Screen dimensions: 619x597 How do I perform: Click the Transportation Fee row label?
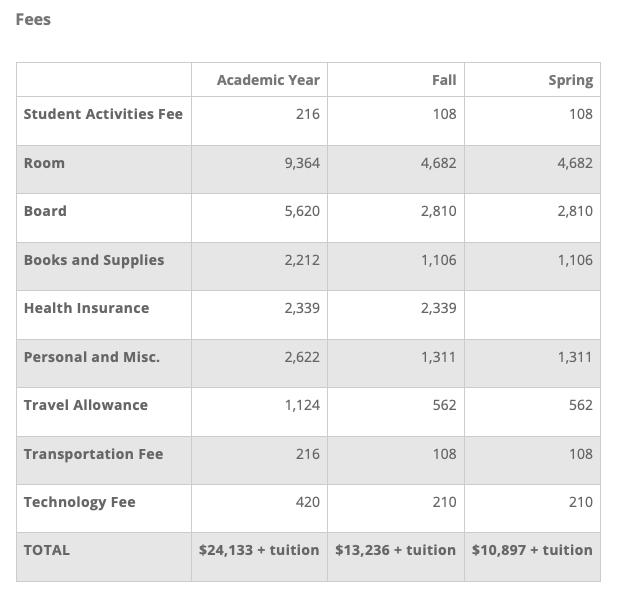pyautogui.click(x=94, y=454)
